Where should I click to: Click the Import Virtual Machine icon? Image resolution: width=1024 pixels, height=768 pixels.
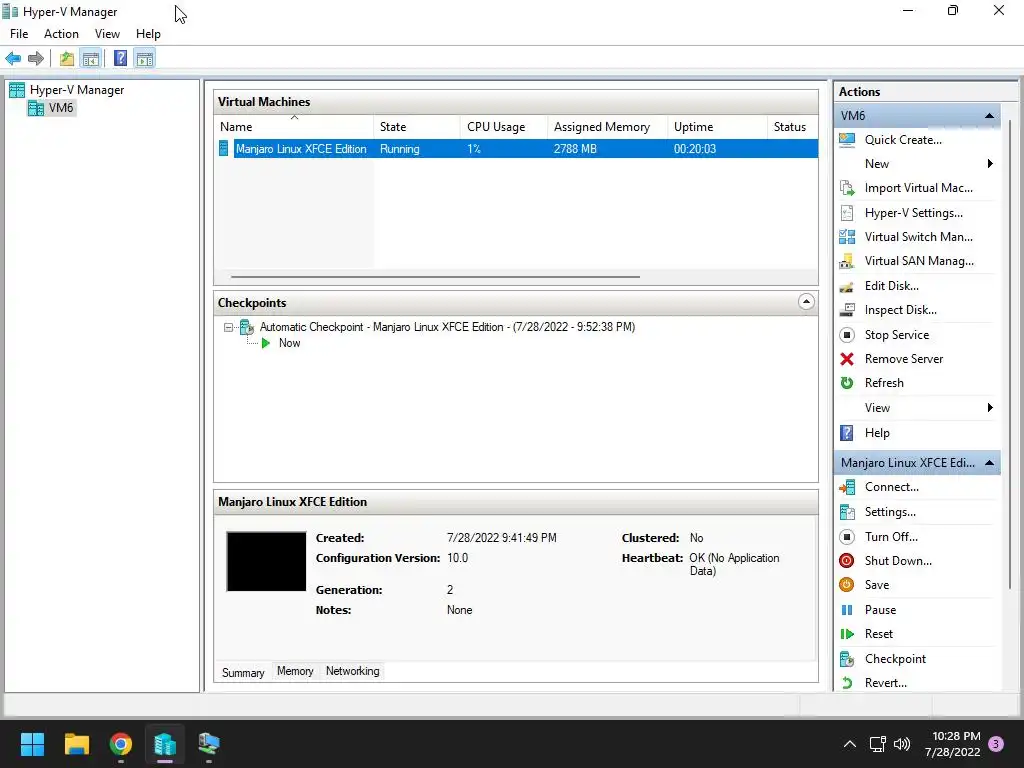[x=847, y=188]
